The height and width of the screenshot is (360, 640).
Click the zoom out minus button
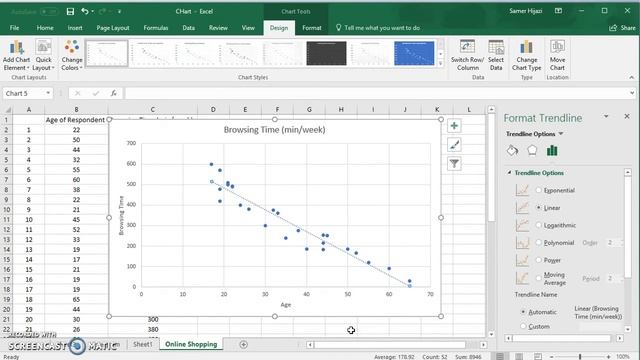tap(551, 356)
